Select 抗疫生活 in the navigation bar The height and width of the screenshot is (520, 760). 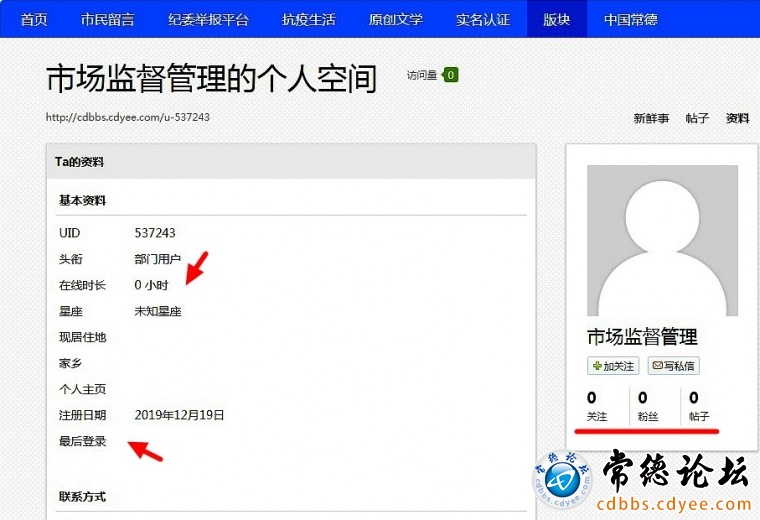point(309,19)
